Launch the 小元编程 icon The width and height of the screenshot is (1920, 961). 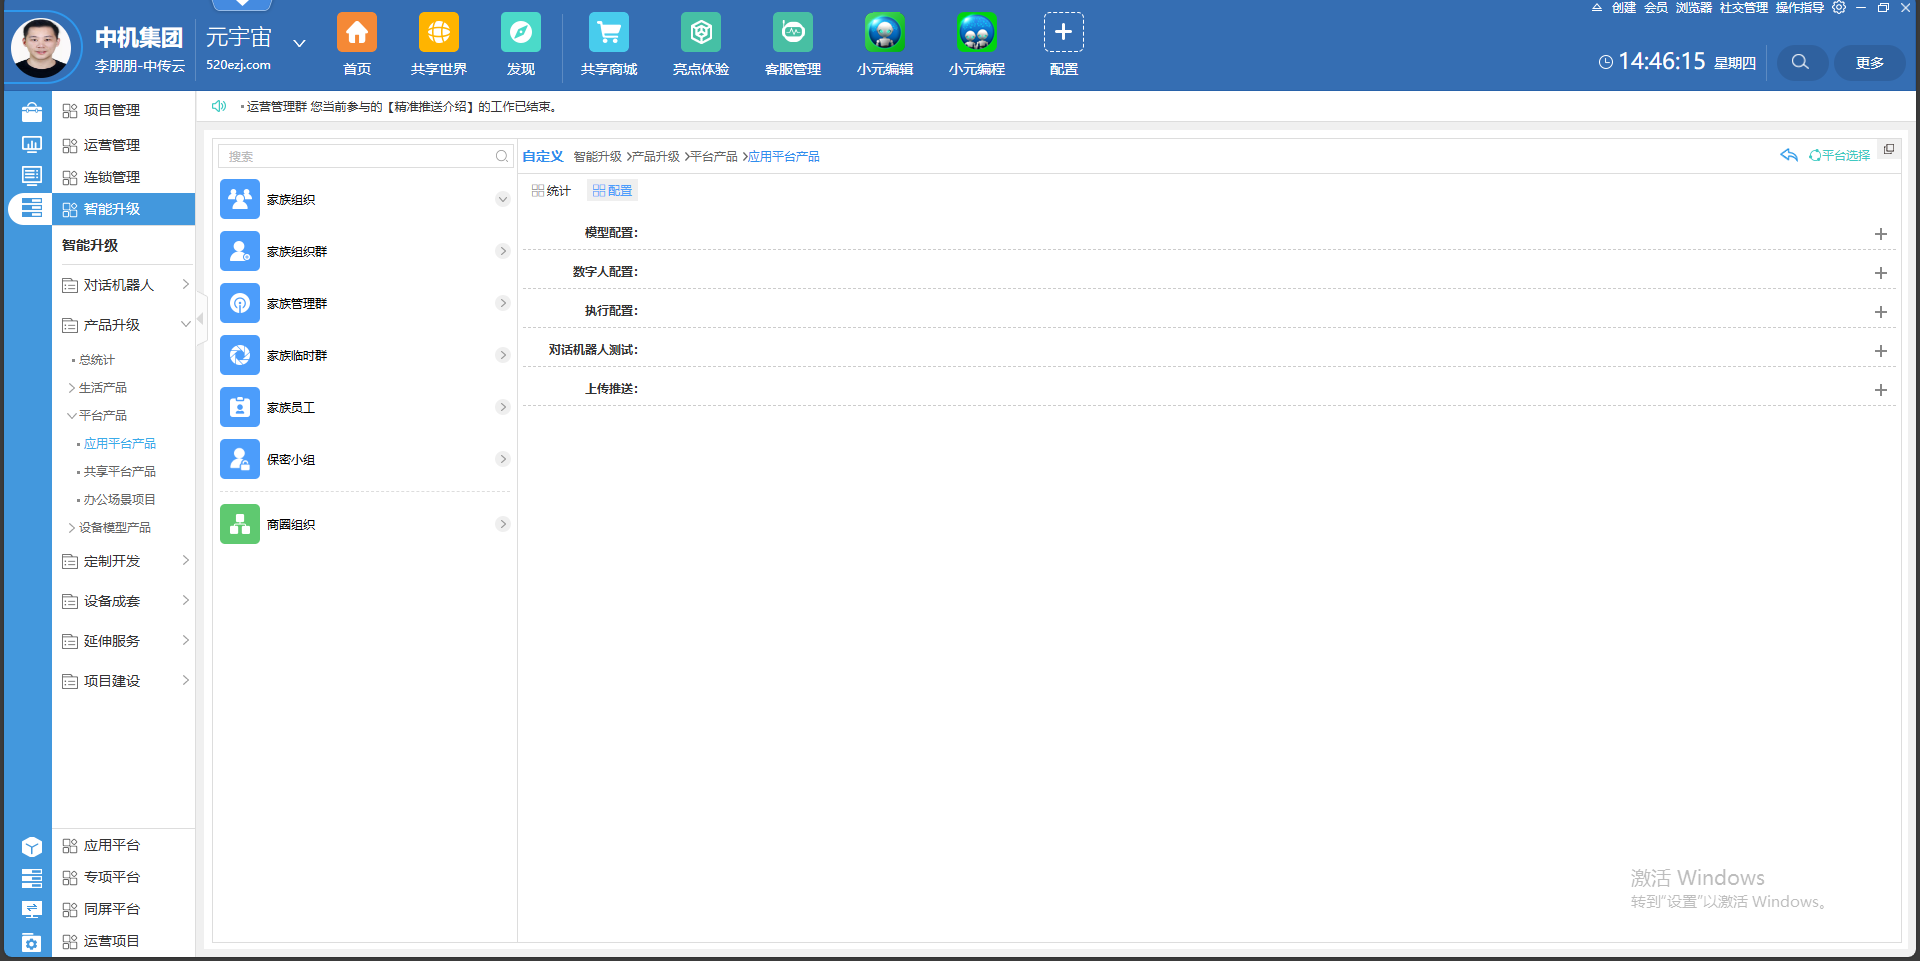[976, 33]
